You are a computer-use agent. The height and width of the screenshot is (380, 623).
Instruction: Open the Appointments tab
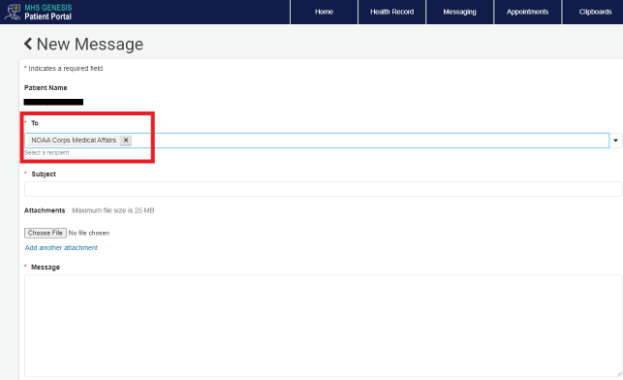click(527, 12)
